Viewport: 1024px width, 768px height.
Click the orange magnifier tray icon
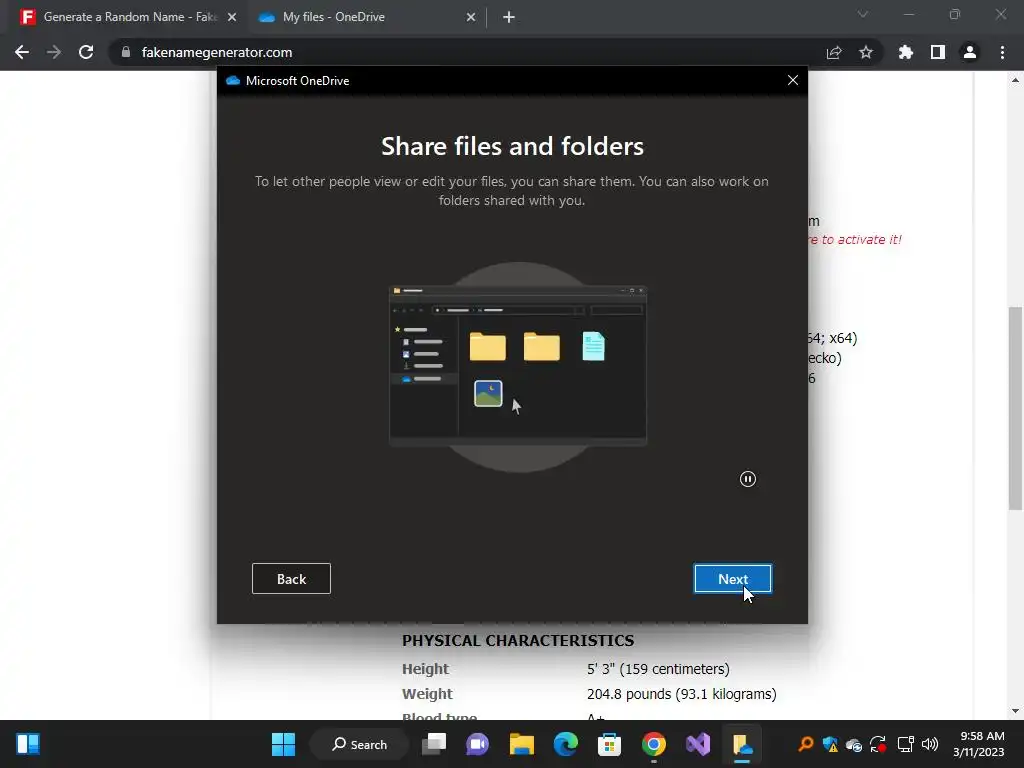point(806,744)
